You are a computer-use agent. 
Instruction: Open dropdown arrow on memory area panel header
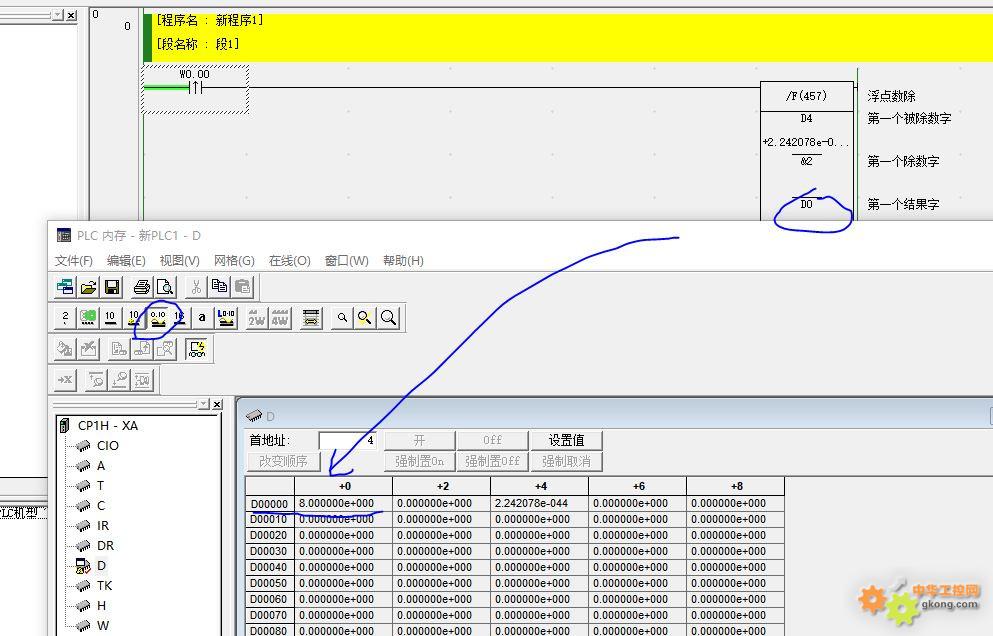point(203,404)
